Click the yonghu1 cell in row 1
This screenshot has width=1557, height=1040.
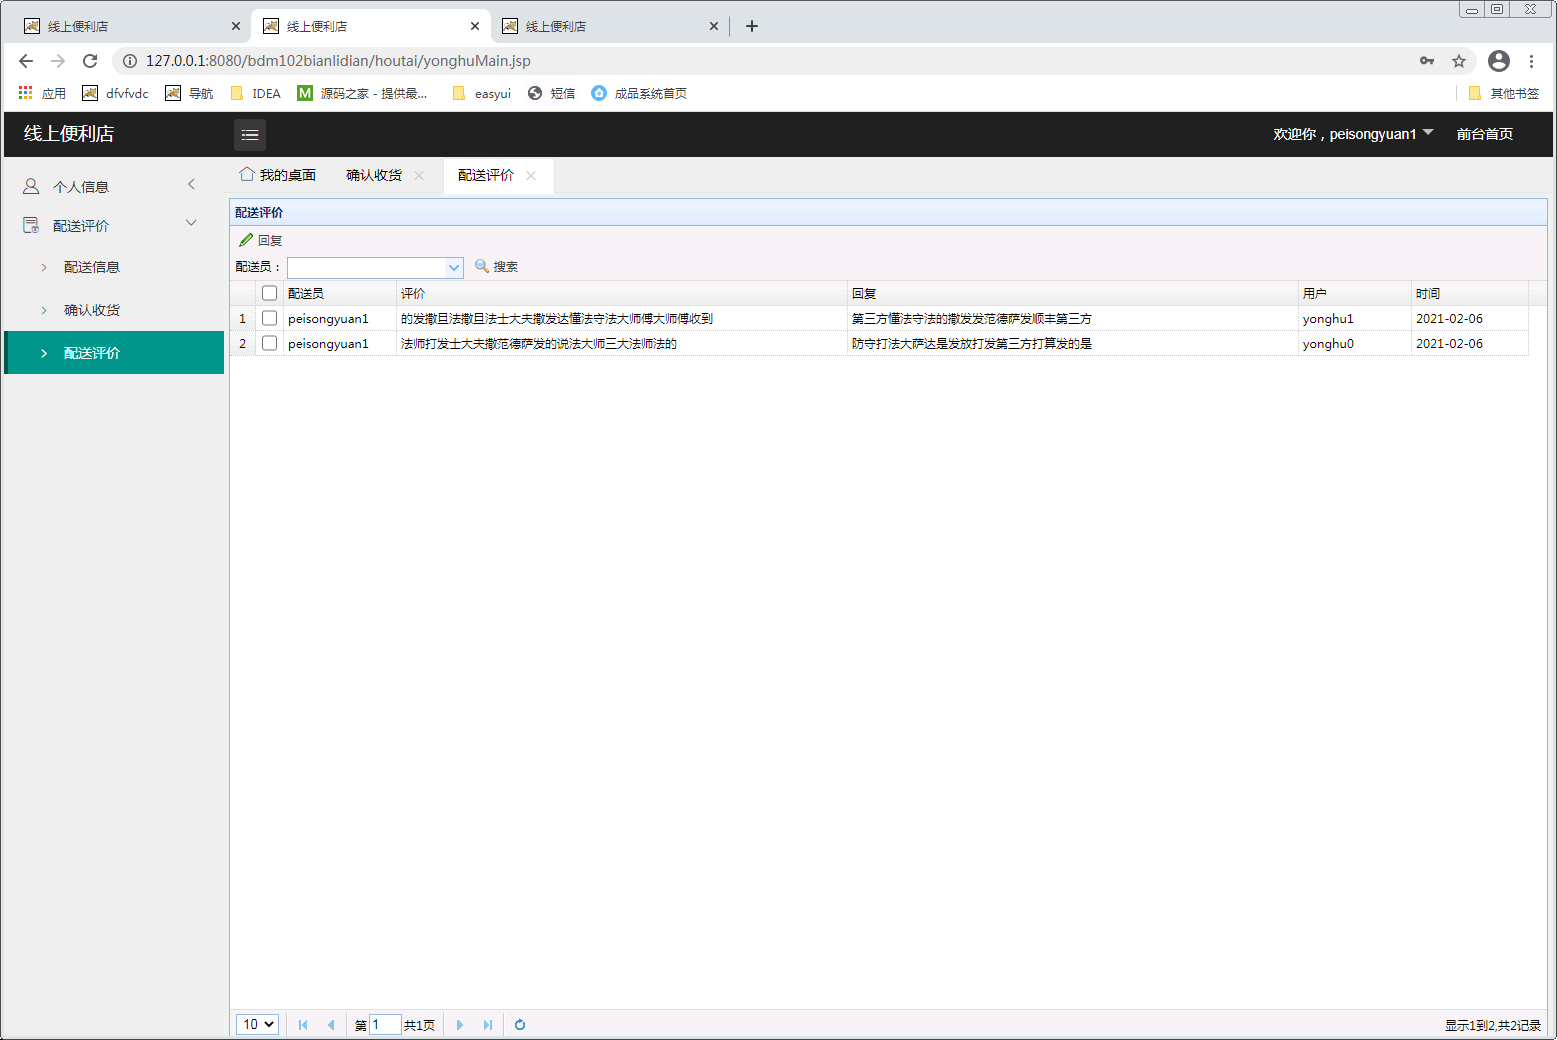pos(1355,318)
